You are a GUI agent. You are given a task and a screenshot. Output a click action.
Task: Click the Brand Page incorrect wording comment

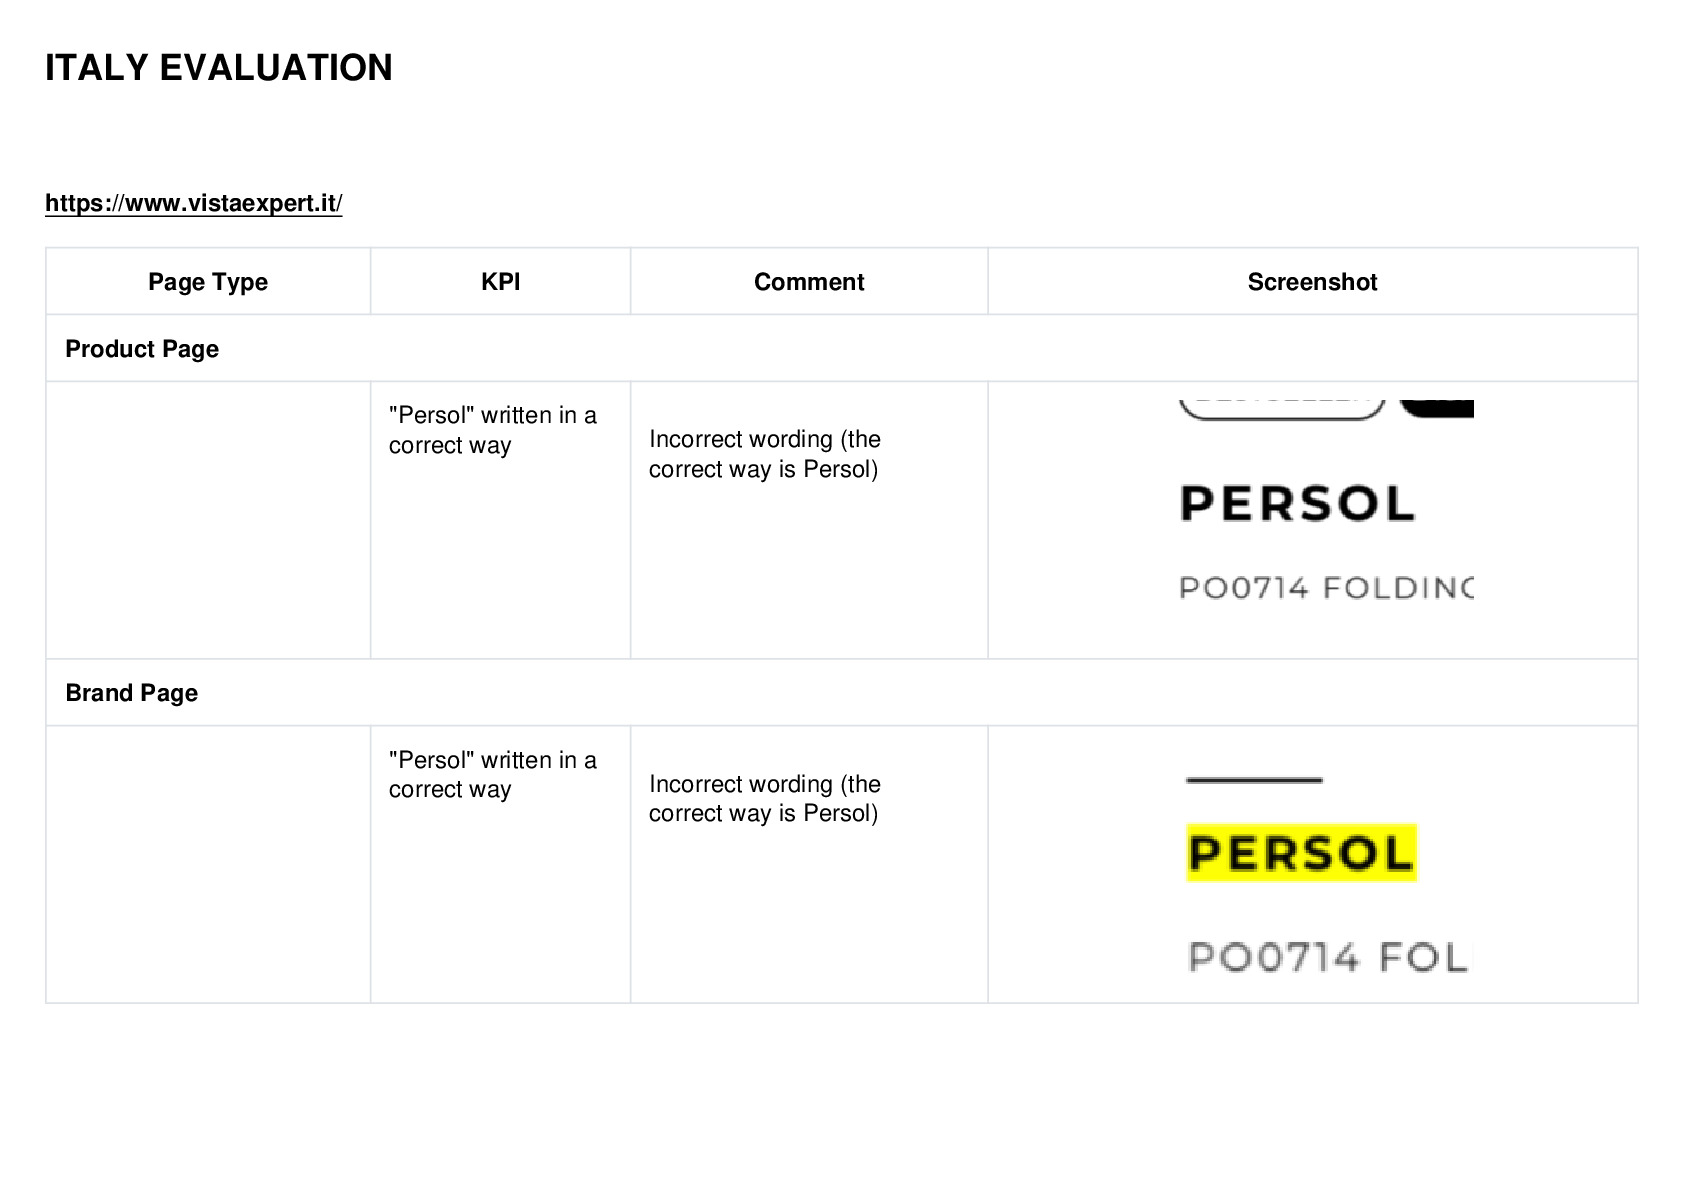pos(765,798)
